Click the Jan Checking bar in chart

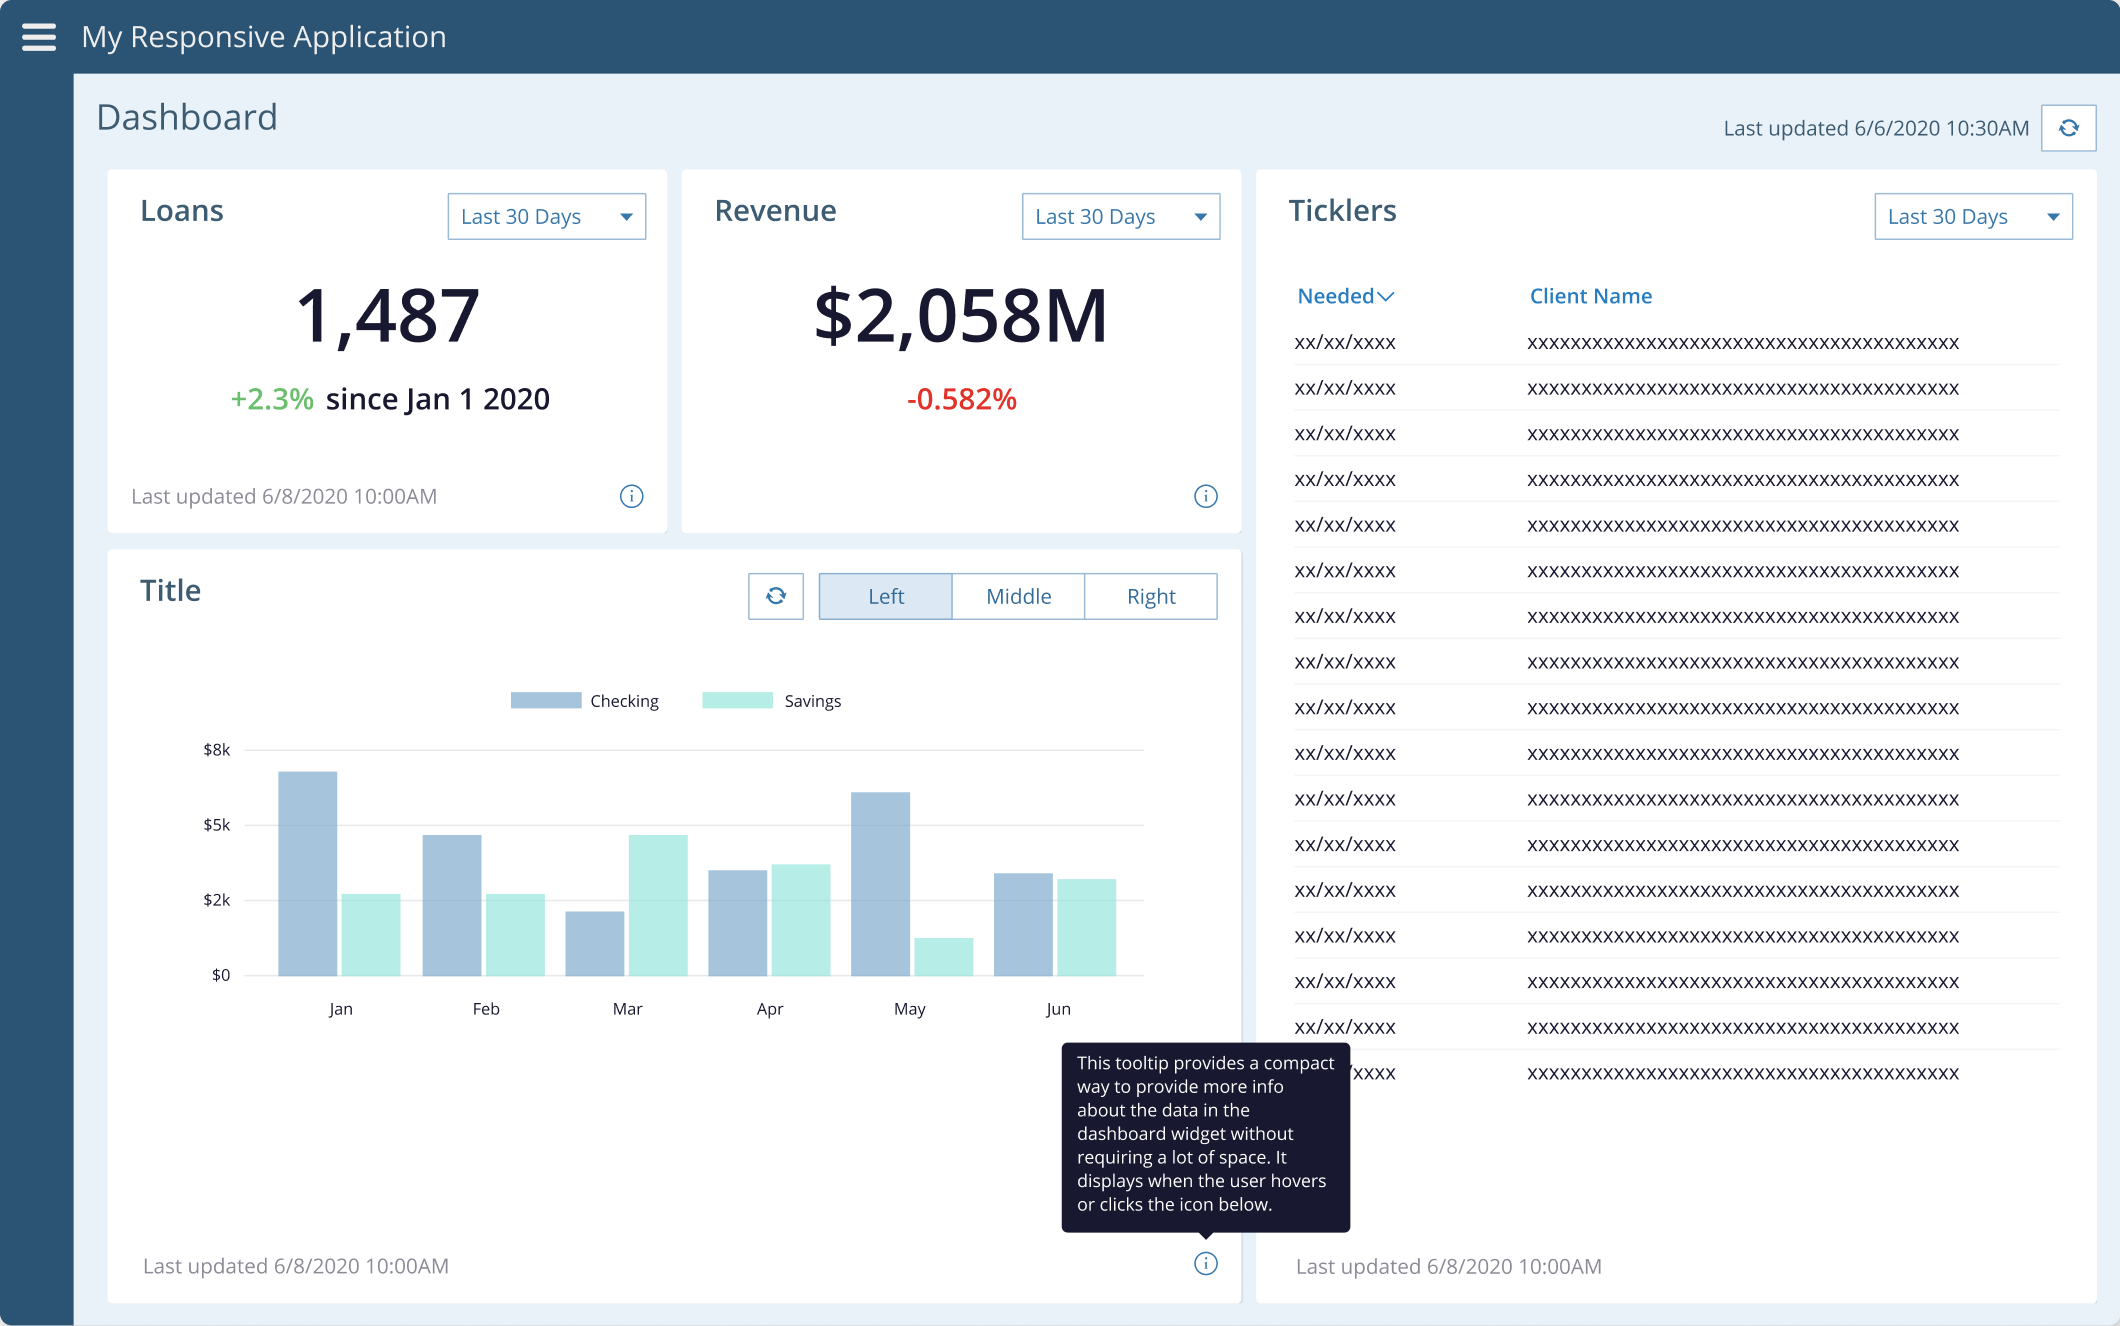click(x=307, y=873)
